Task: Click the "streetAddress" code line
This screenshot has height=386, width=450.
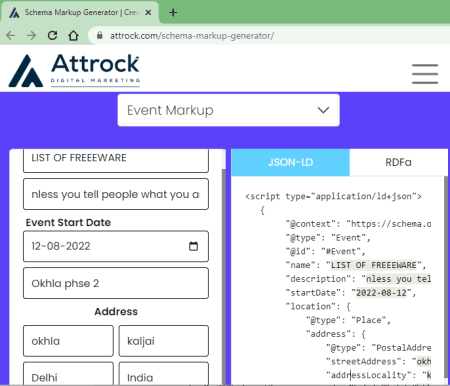Action: coord(379,361)
